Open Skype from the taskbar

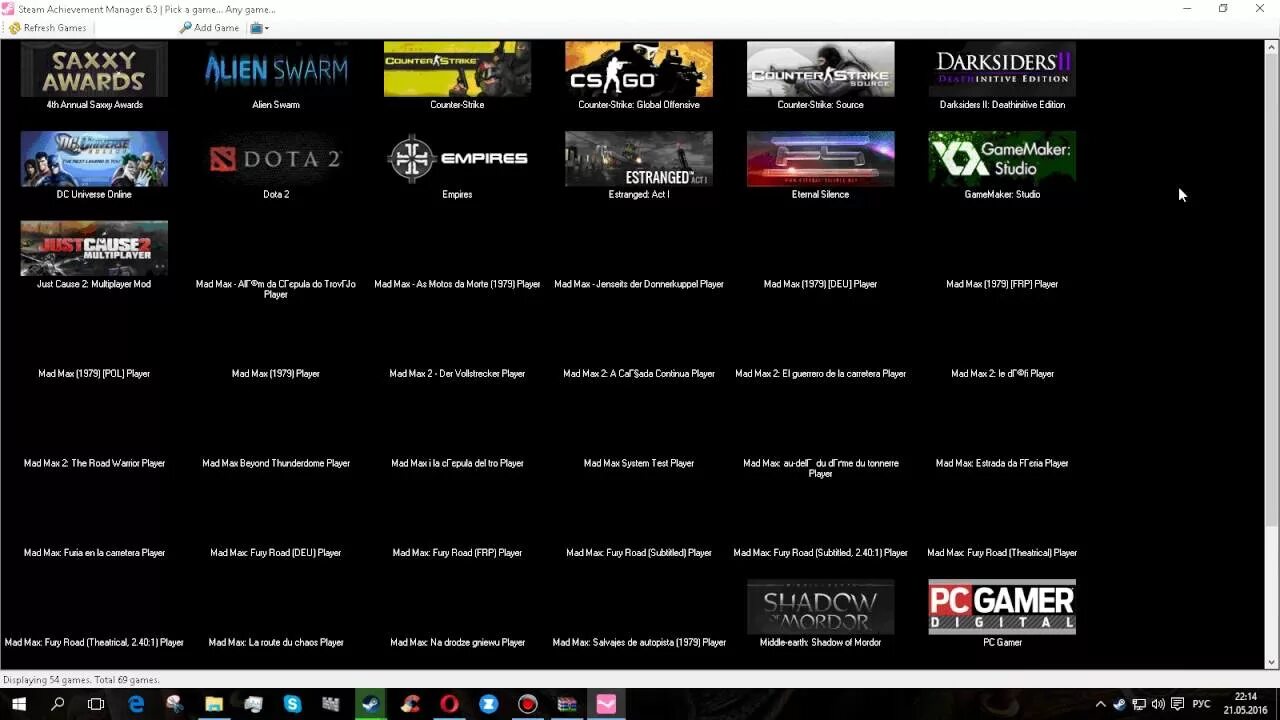tap(292, 704)
